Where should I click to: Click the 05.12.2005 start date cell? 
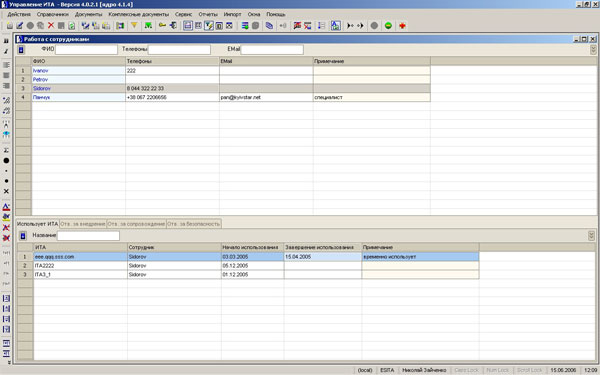coord(253,266)
